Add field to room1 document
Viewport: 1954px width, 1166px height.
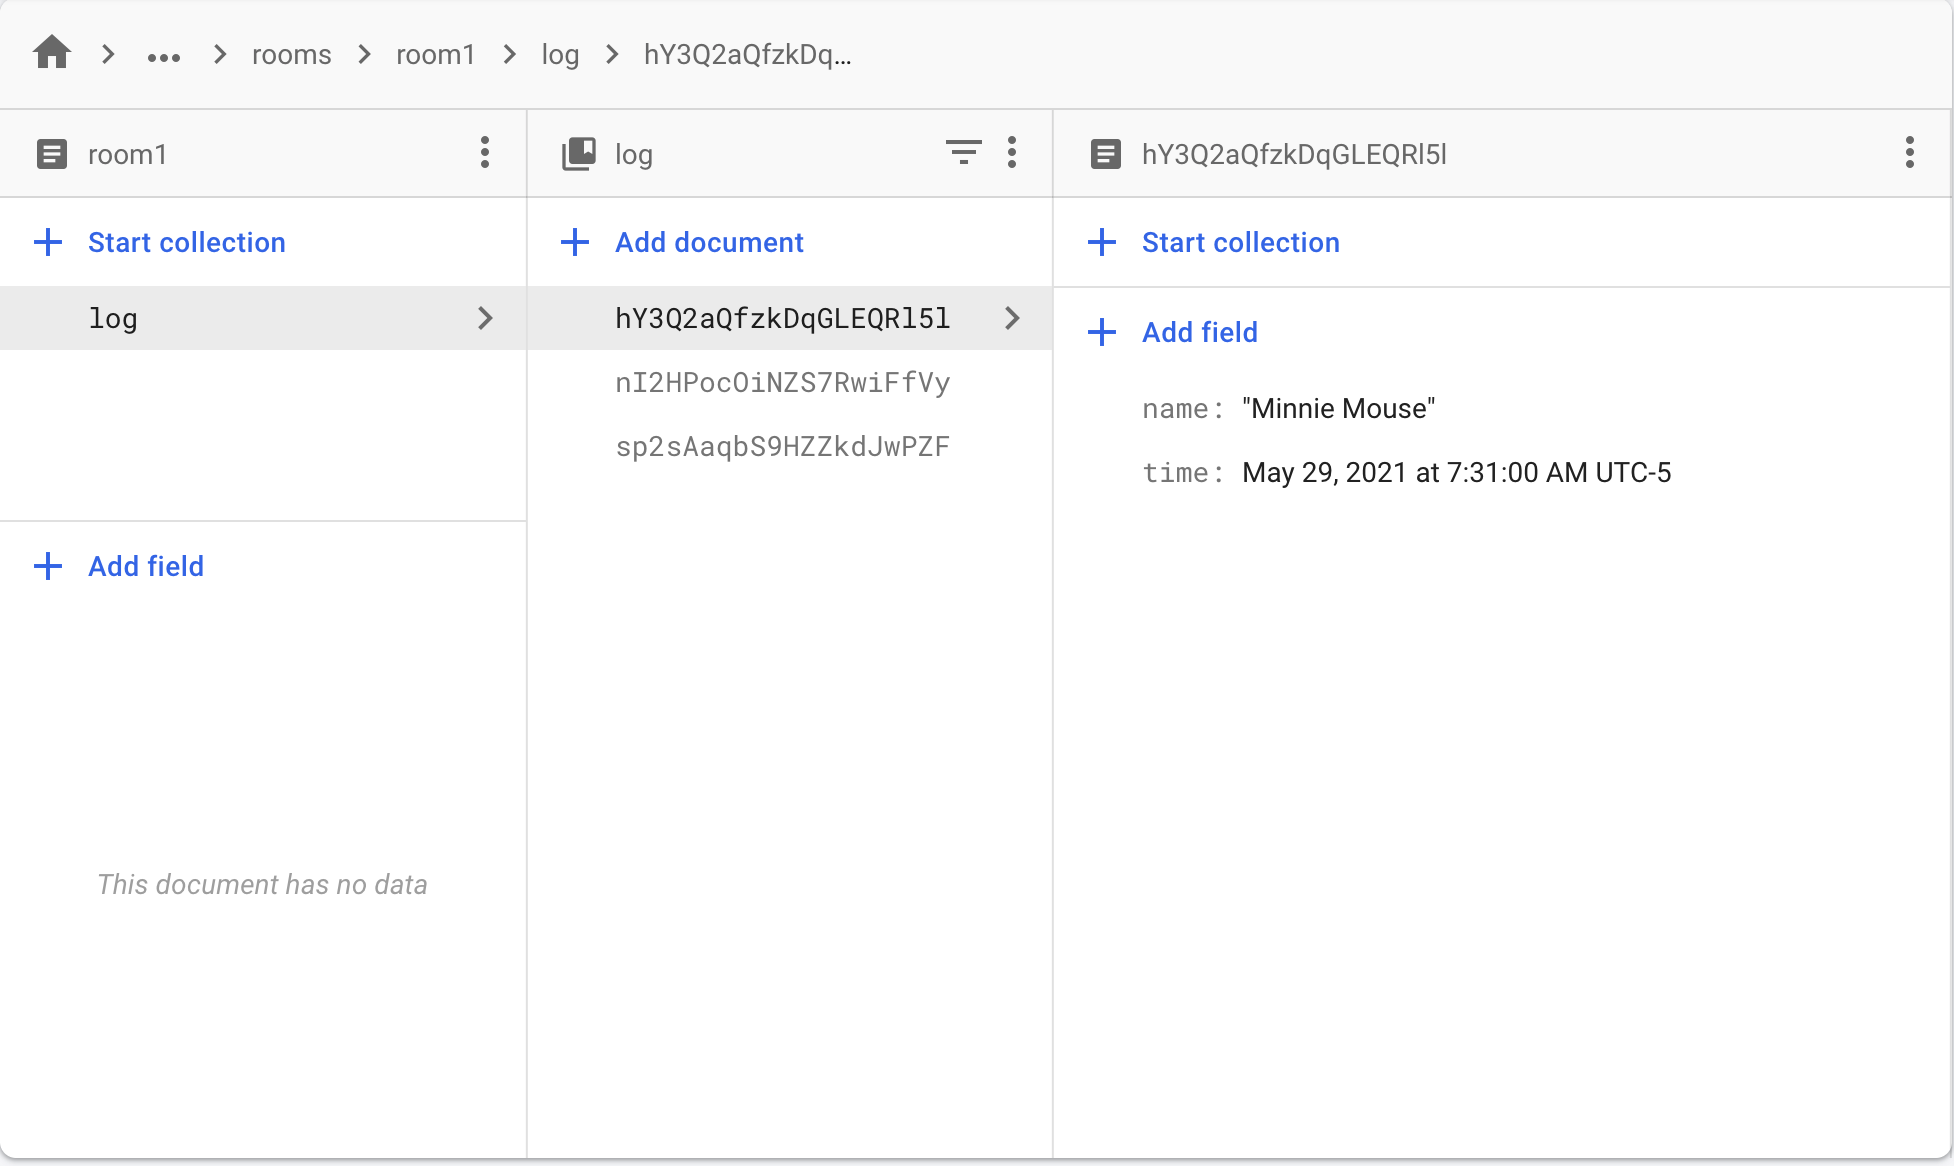145,566
